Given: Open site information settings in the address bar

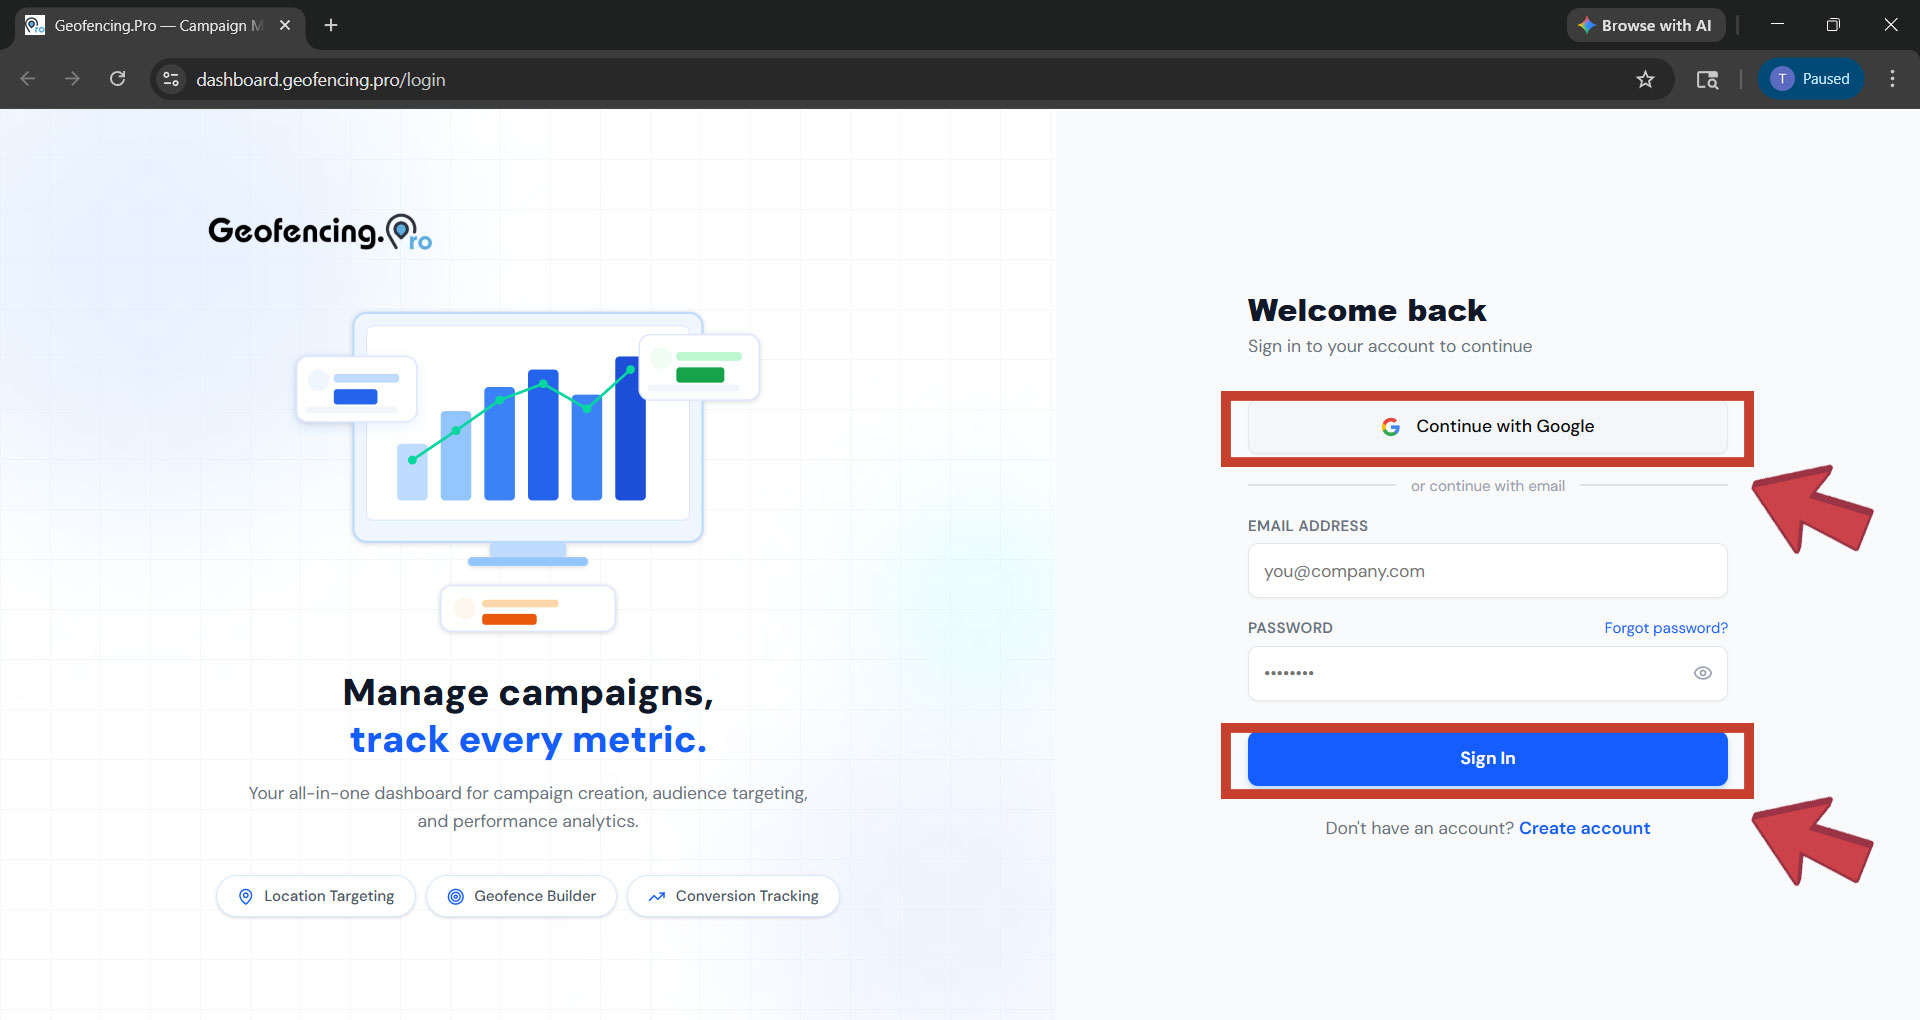Looking at the screenshot, I should 170,79.
